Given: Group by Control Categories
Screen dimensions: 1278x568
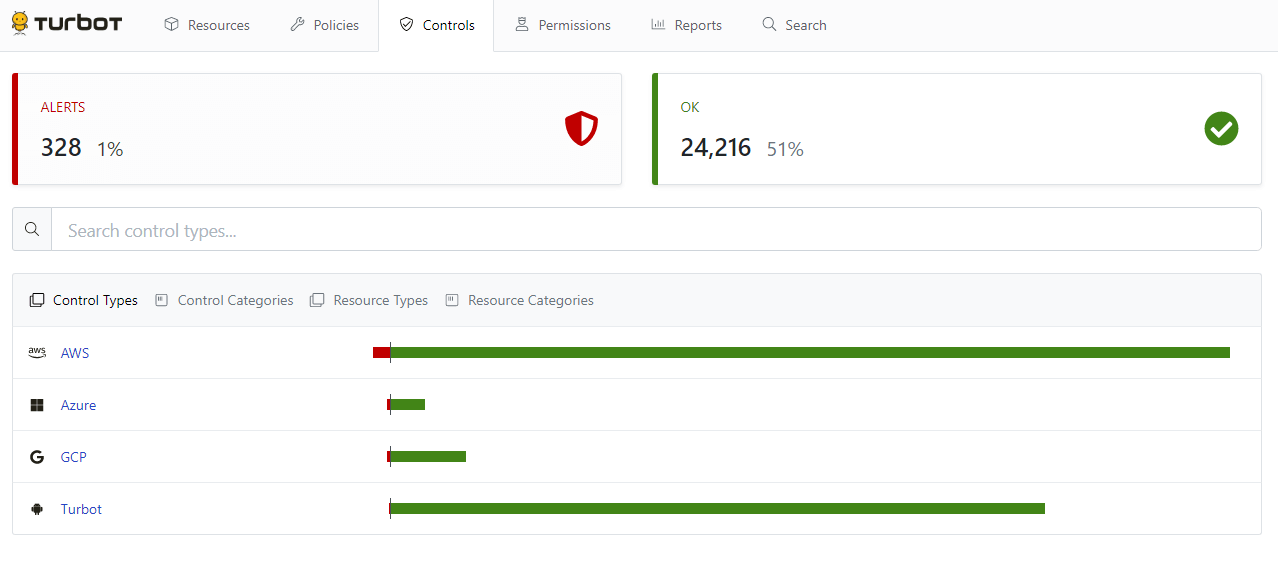Looking at the screenshot, I should pyautogui.click(x=225, y=300).
